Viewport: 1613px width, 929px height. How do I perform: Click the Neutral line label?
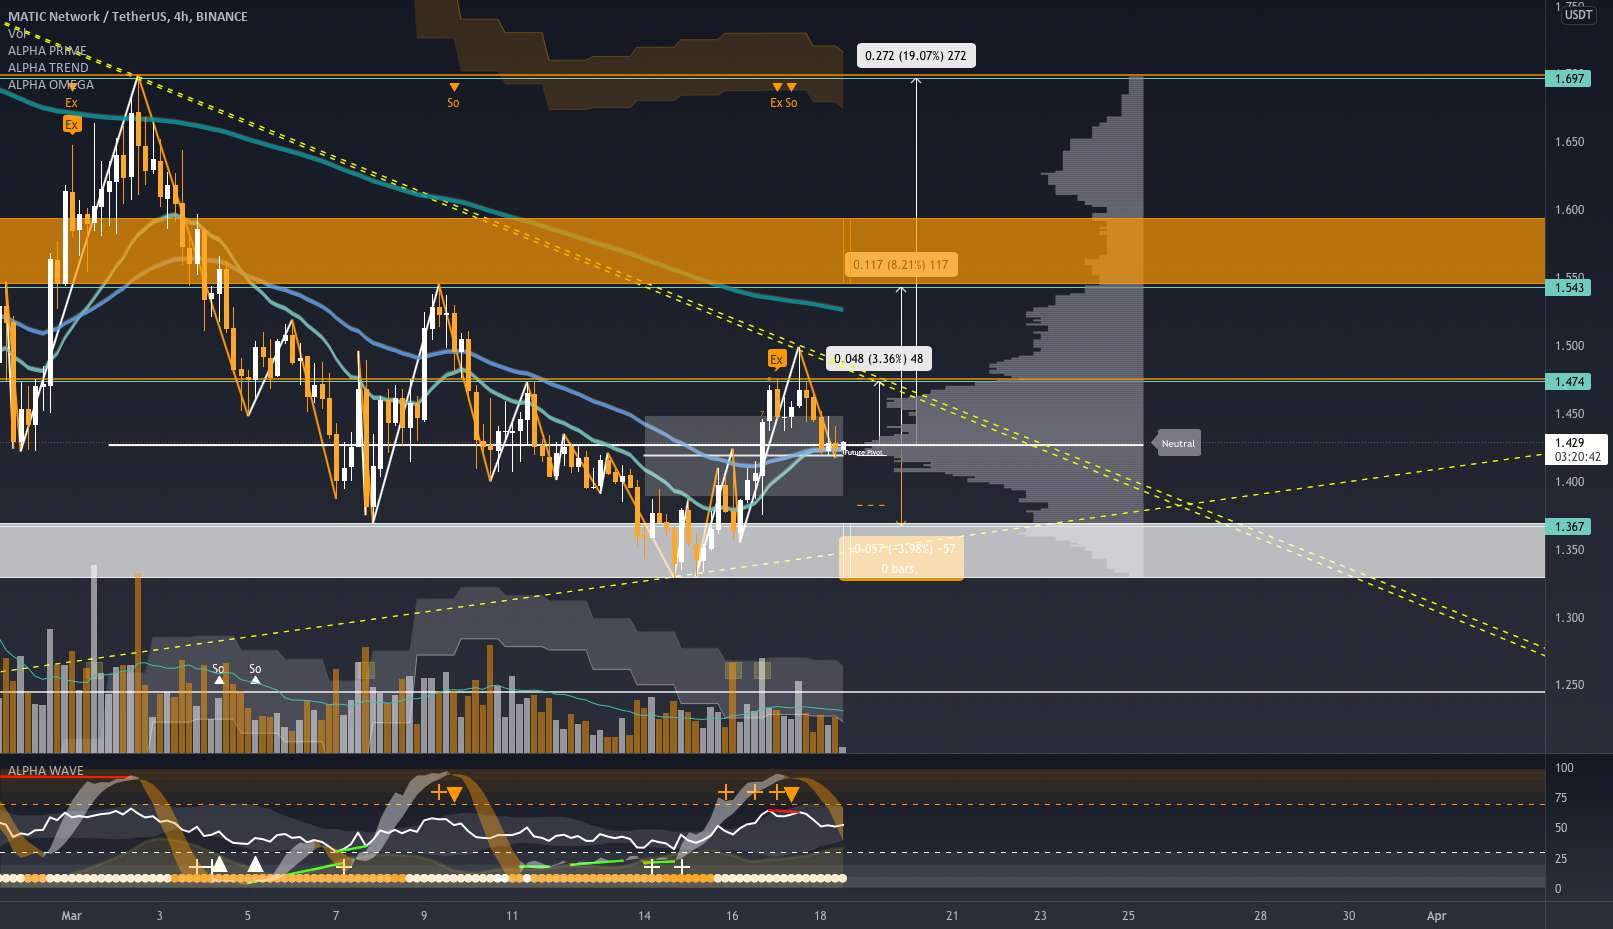point(1177,443)
